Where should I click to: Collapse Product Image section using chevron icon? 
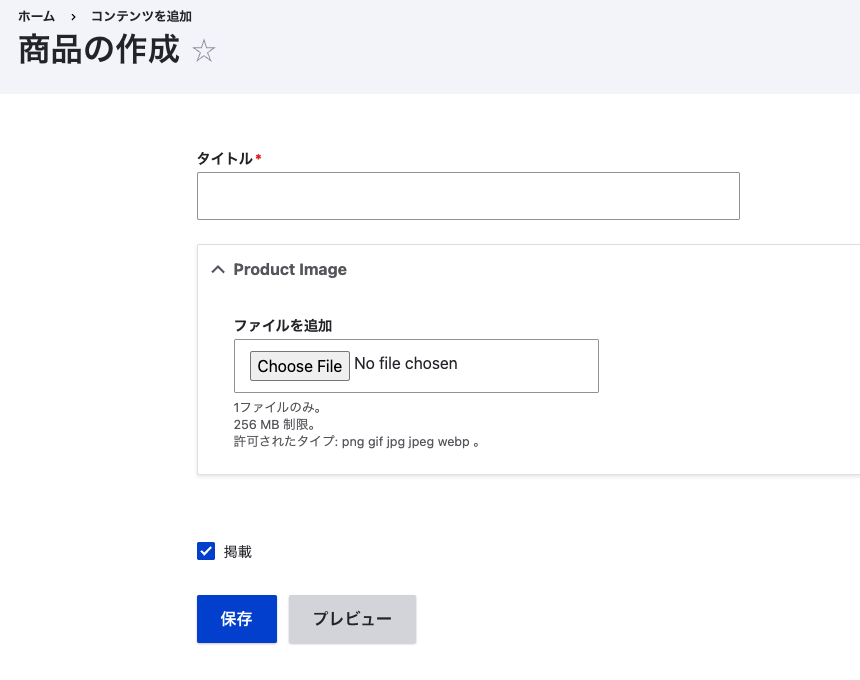218,269
